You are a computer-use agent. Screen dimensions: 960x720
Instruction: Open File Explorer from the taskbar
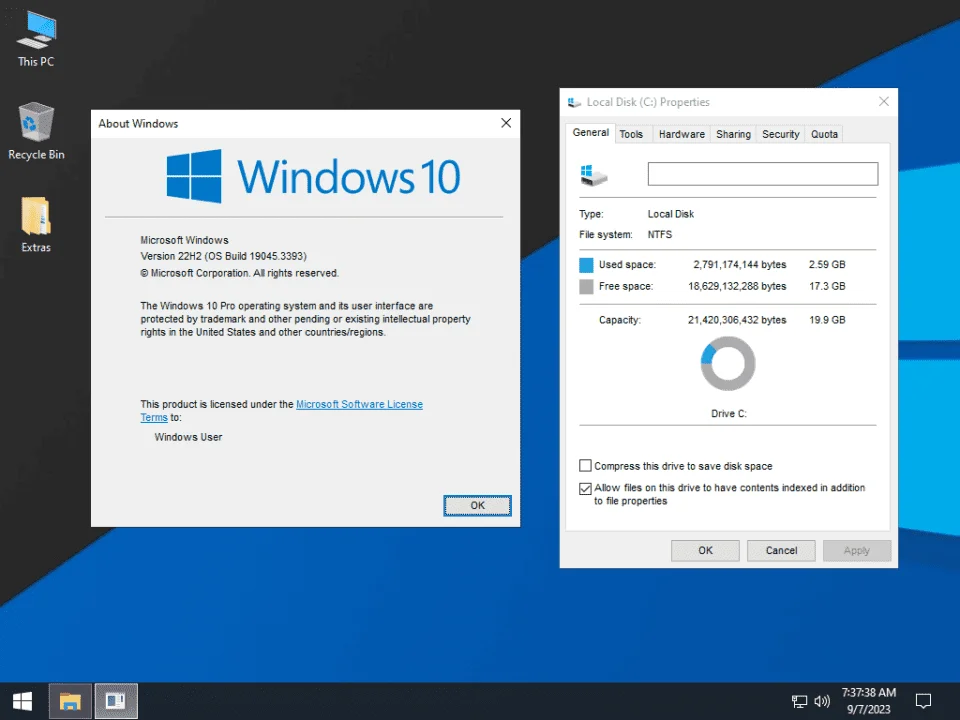click(x=70, y=701)
